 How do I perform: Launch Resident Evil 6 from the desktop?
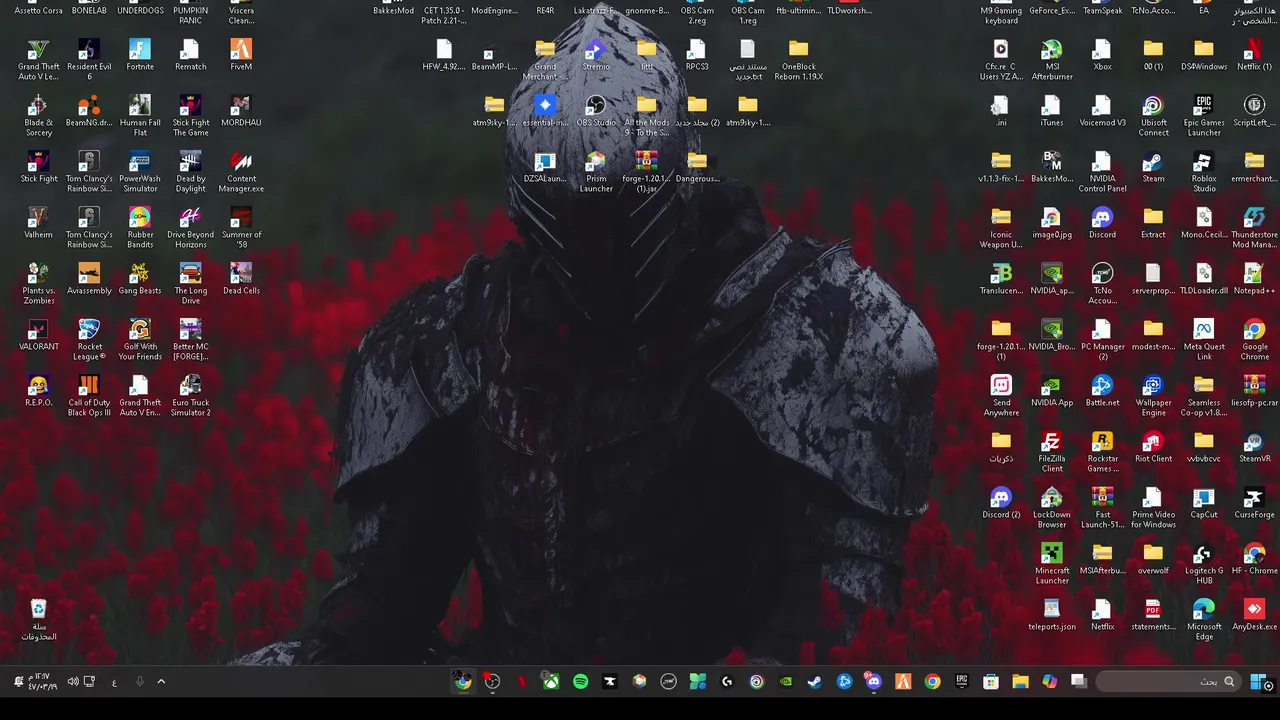pyautogui.click(x=89, y=60)
